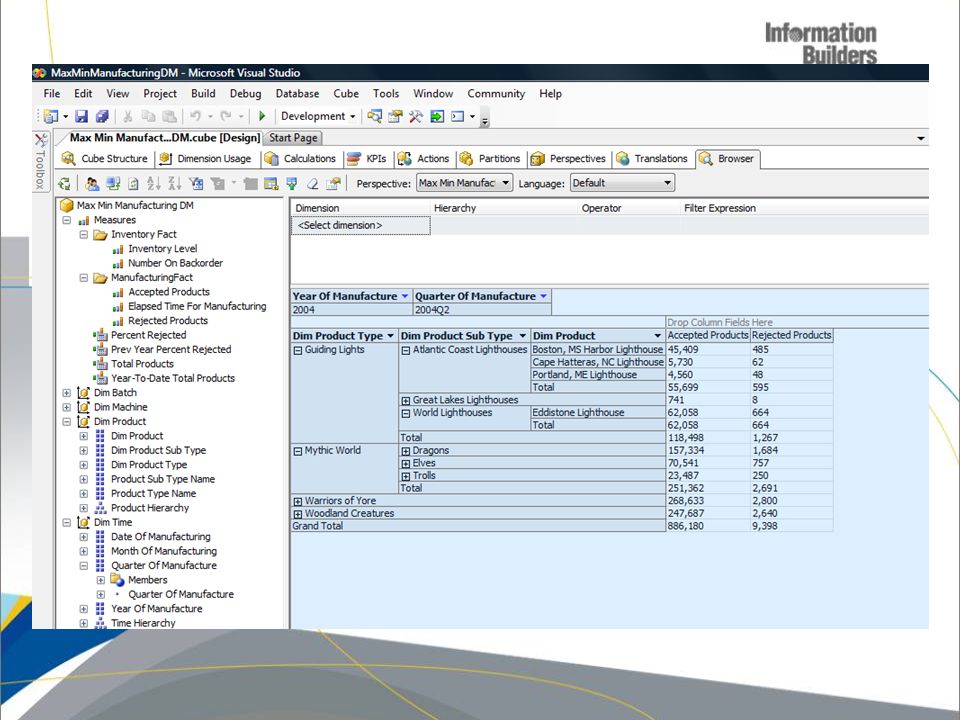Collapse the Guiding Lights row group
This screenshot has width=960, height=720.
click(298, 351)
